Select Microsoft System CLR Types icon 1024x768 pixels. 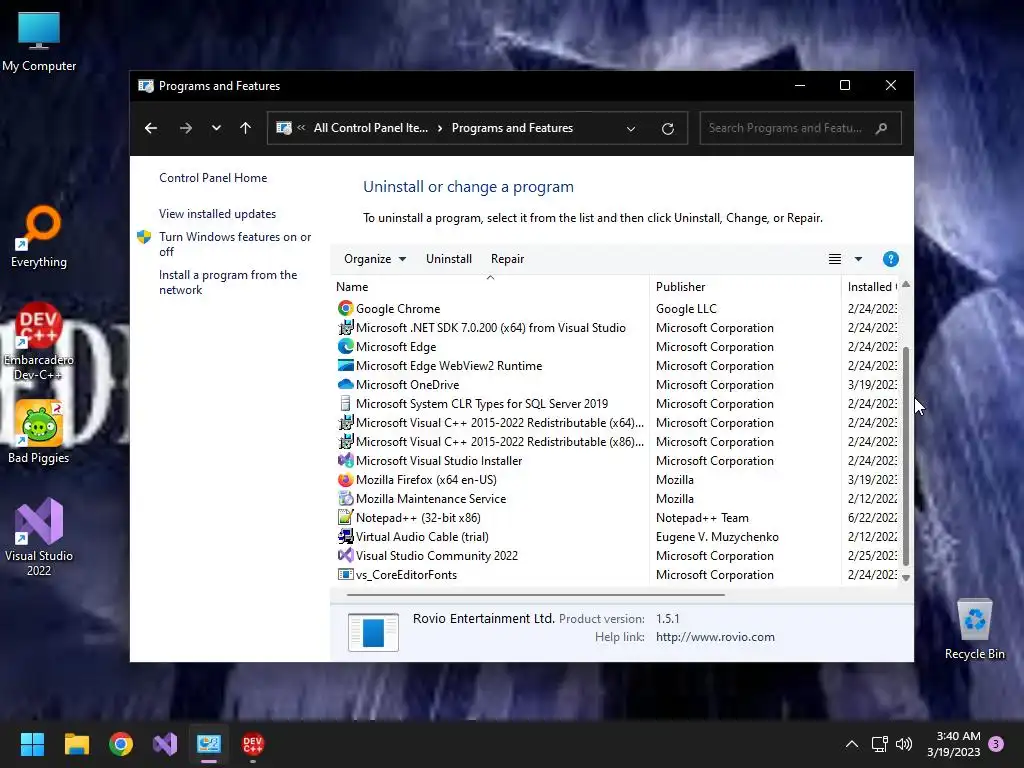coord(345,403)
